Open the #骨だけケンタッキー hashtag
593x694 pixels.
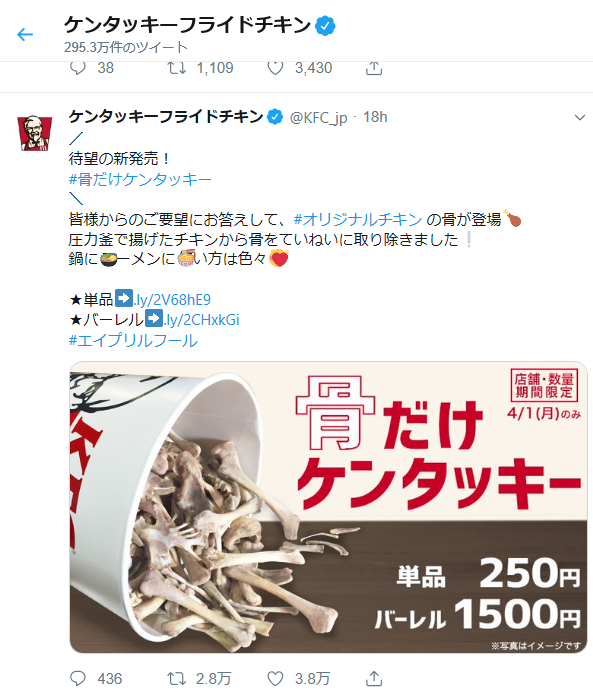tap(140, 179)
